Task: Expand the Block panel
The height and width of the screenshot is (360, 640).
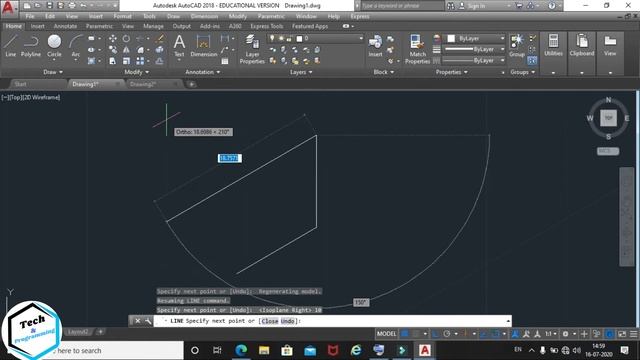Action: point(384,72)
